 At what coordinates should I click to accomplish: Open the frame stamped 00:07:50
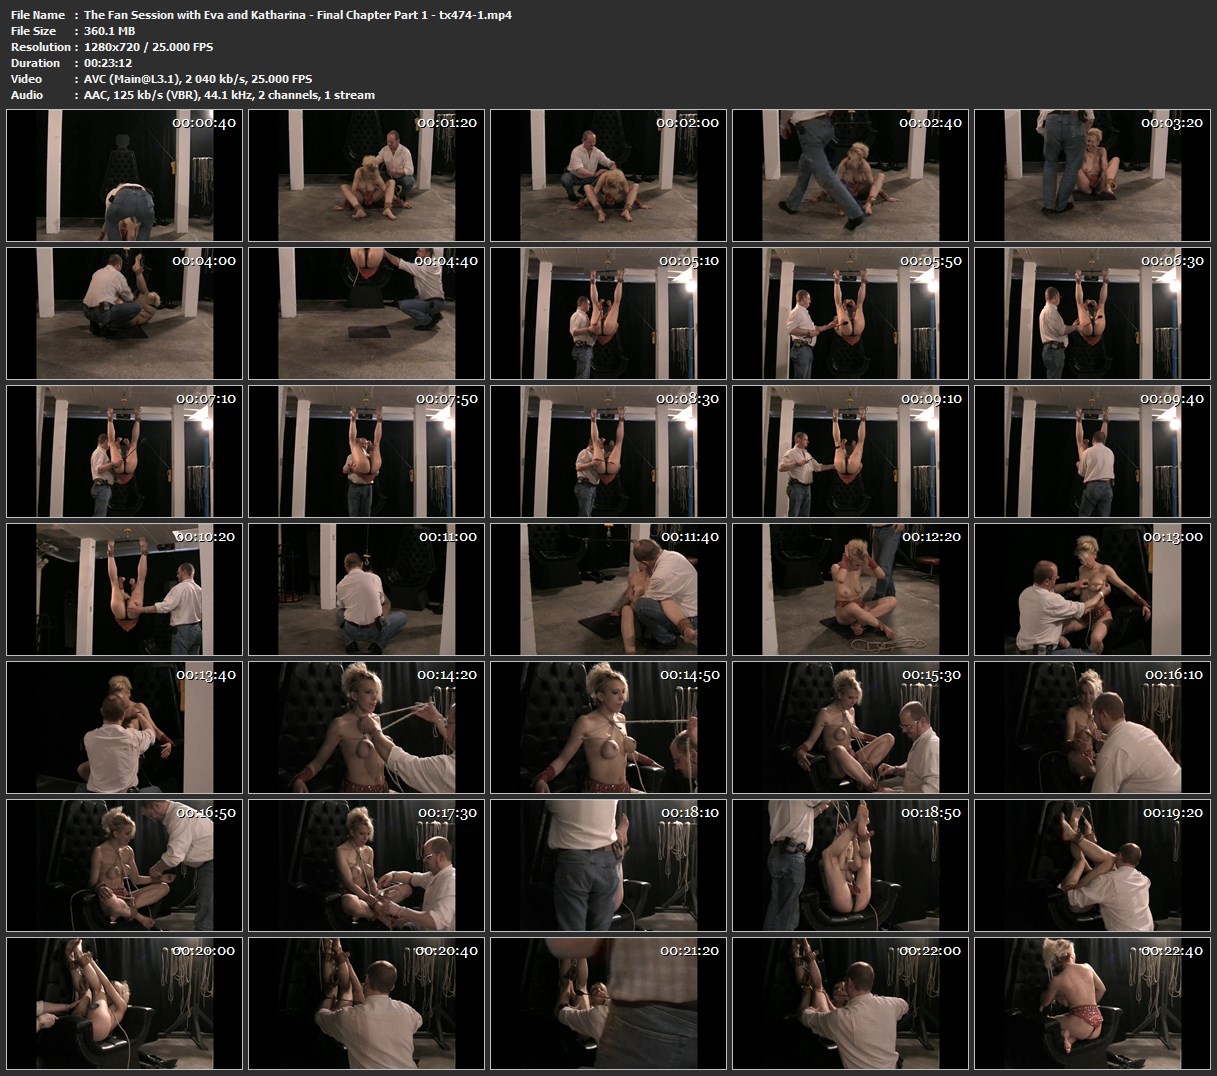367,452
